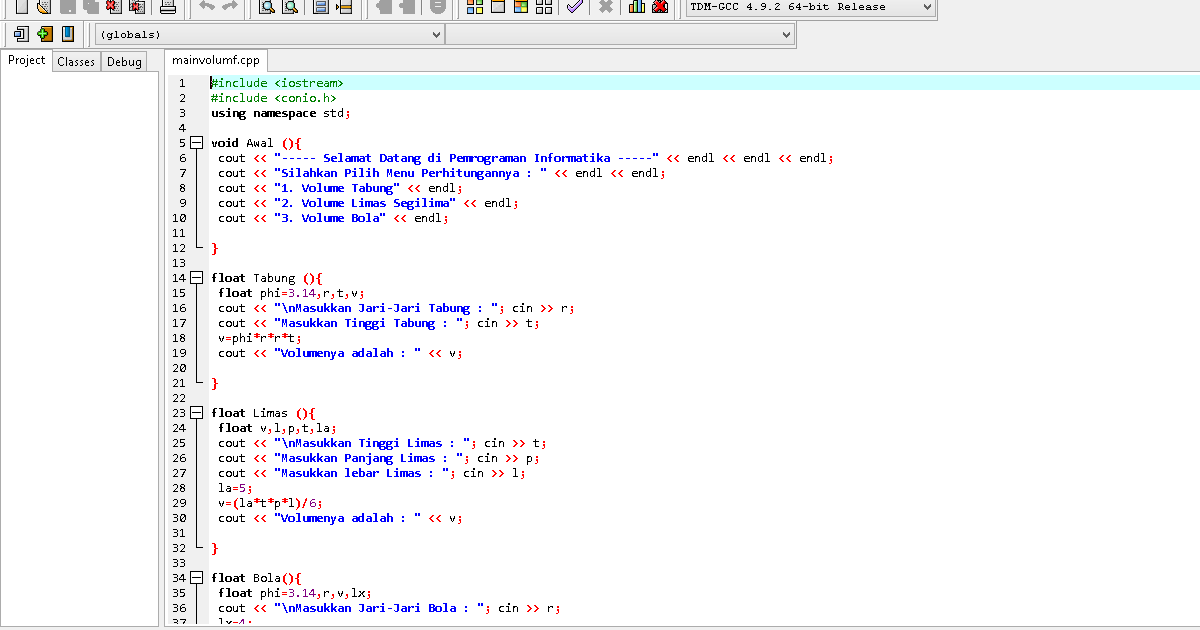Viewport: 1200px width, 630px height.
Task: Collapse the Tabung function code fold
Action: click(196, 278)
